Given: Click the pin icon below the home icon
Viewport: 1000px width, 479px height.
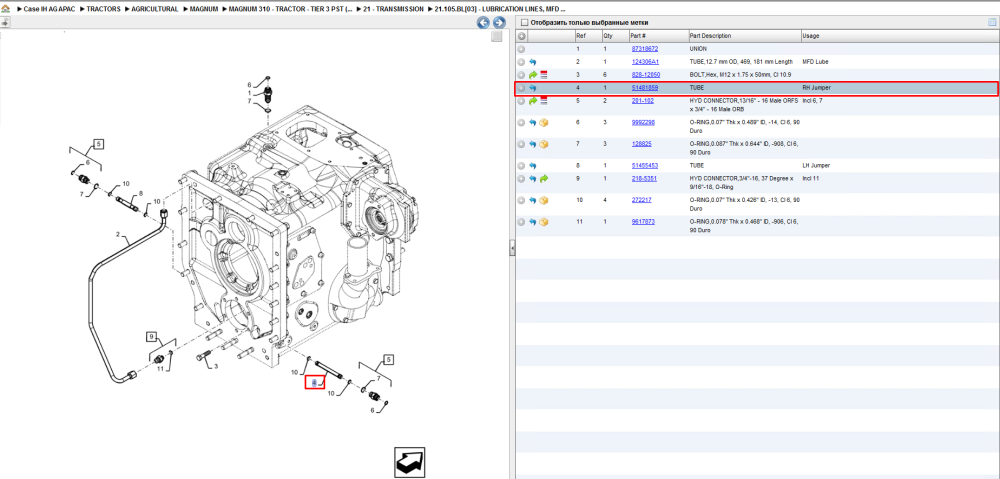Looking at the screenshot, I should click(x=5, y=22).
